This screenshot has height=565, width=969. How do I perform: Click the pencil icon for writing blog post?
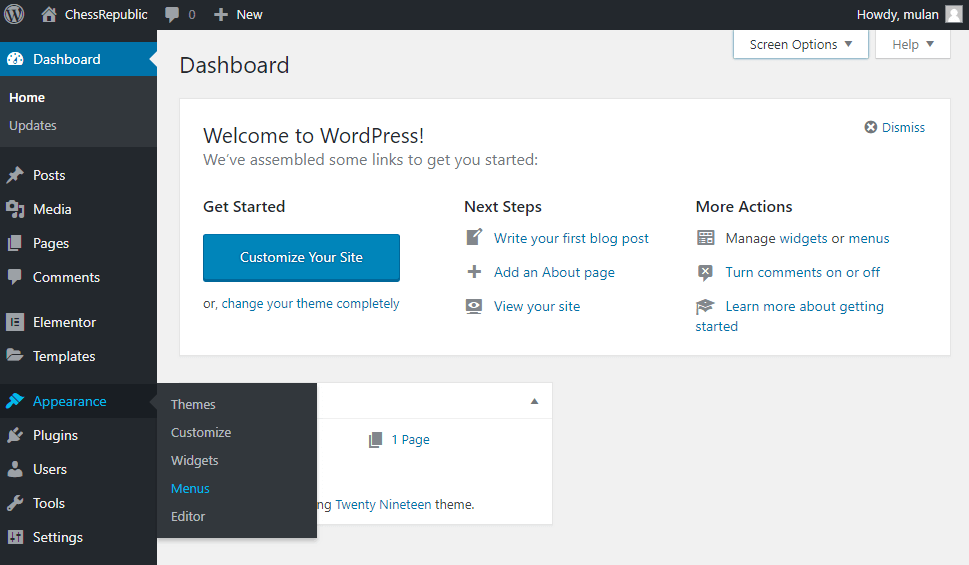tap(474, 237)
